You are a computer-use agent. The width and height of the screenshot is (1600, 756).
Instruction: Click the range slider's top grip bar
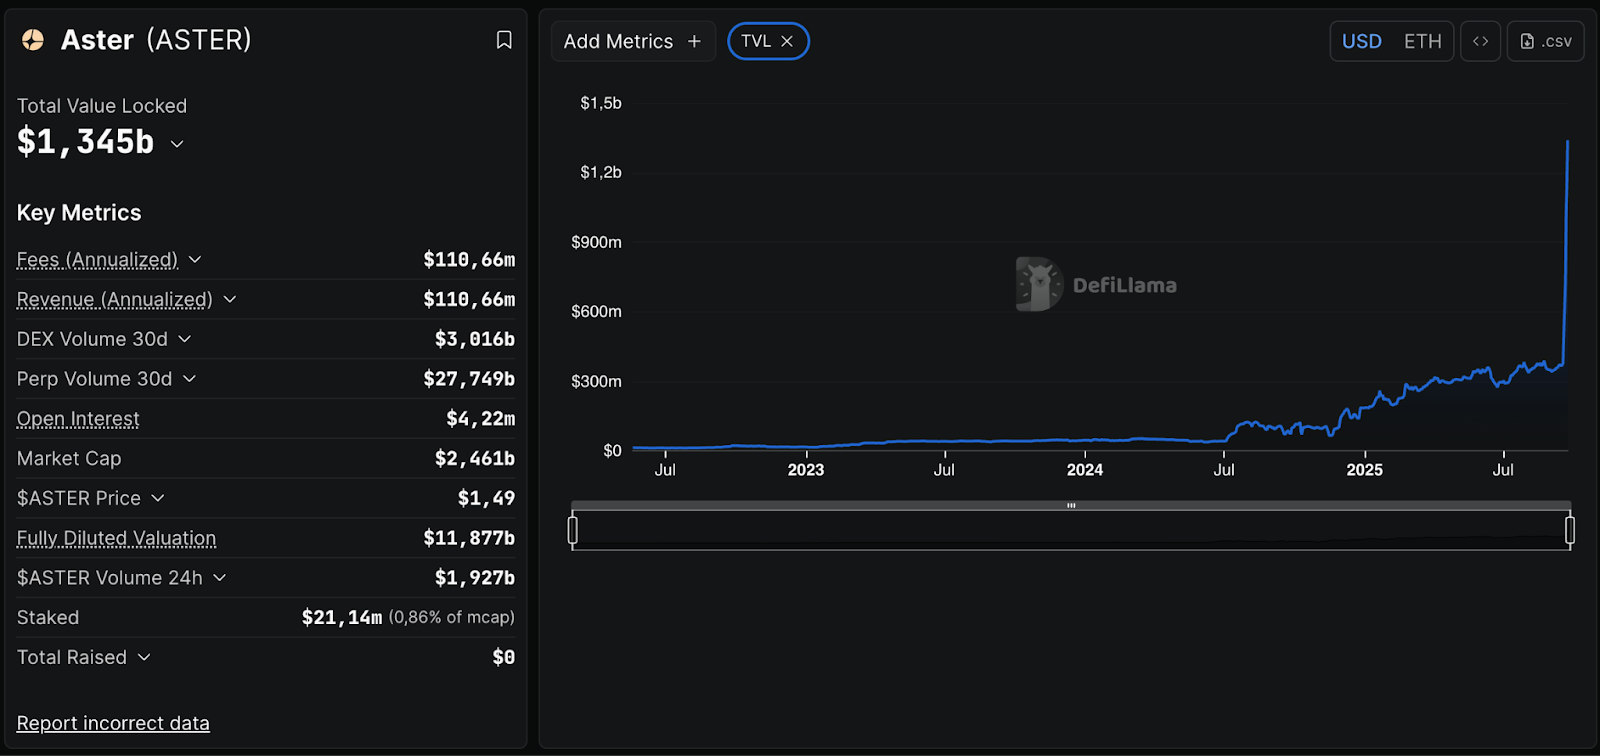(x=1071, y=505)
